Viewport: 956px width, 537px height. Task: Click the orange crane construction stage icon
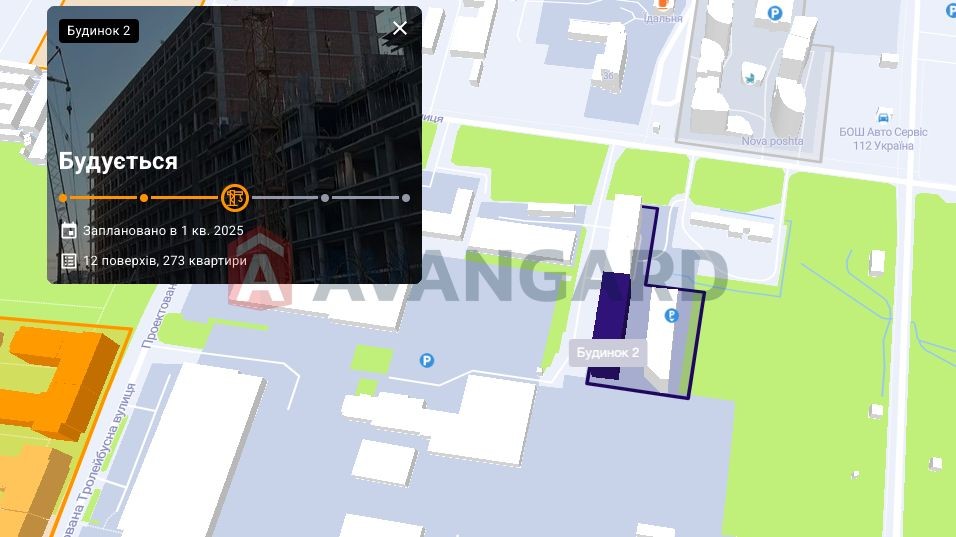coord(234,197)
